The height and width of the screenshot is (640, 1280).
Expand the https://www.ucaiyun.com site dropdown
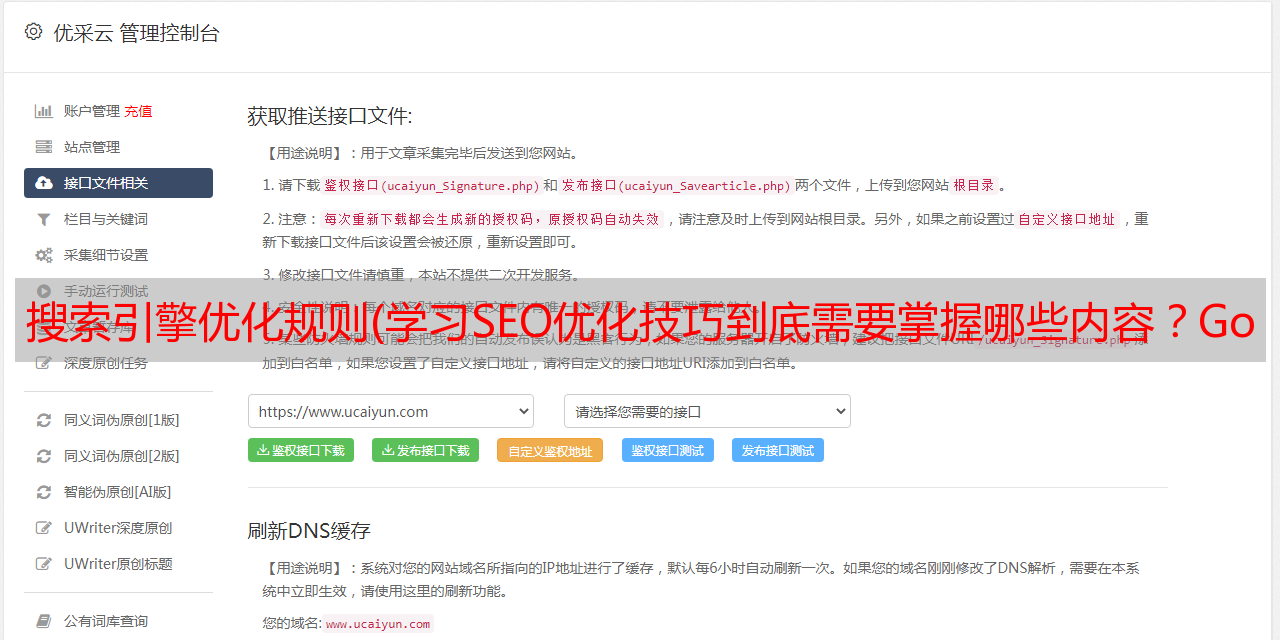[x=391, y=411]
